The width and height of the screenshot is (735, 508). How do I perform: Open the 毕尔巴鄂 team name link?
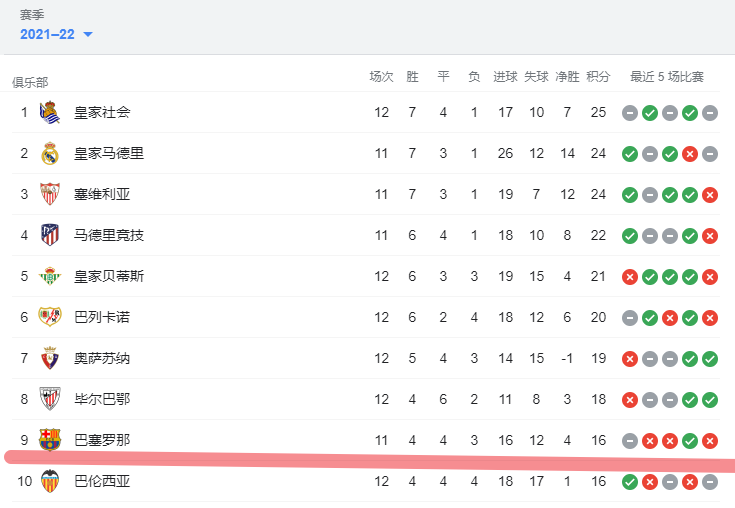coord(102,399)
